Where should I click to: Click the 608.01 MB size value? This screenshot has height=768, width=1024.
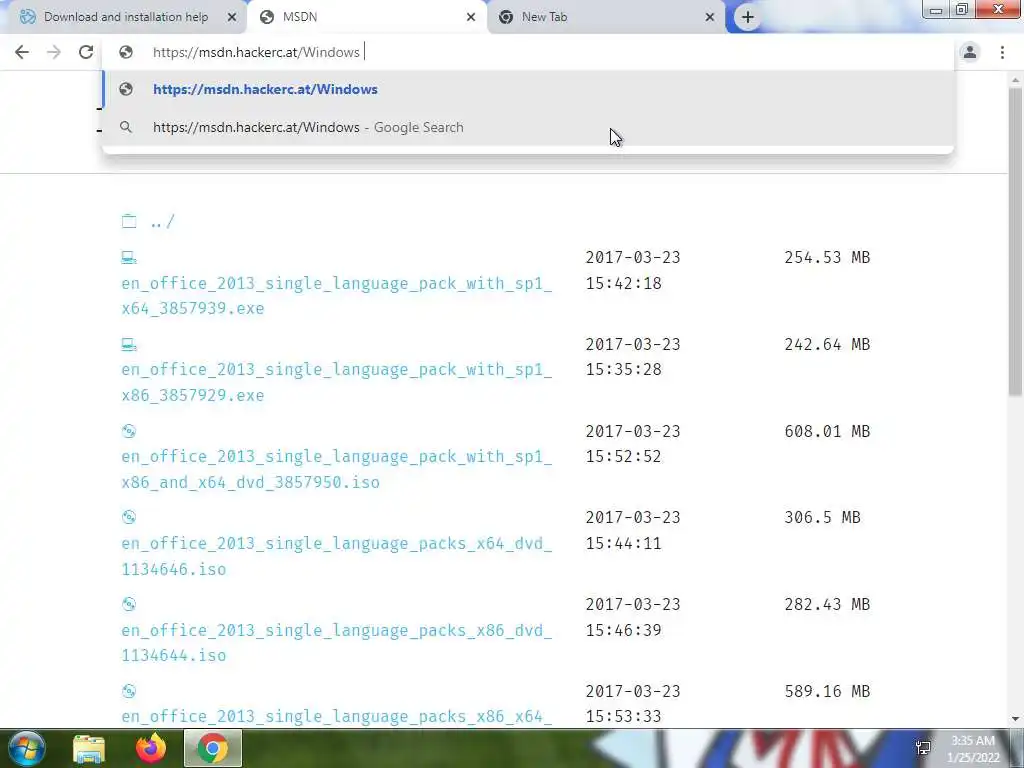(827, 431)
